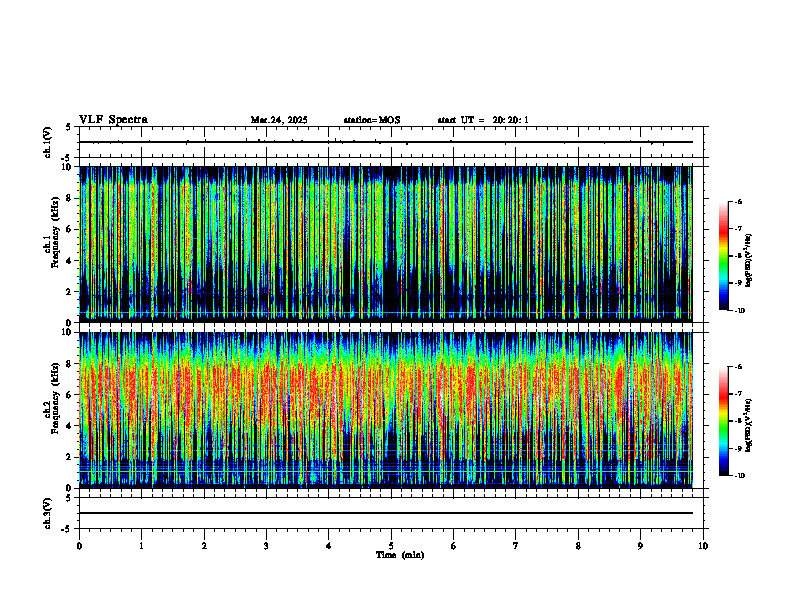
Task: Click the ch.3 voltage waveform trace
Action: tap(386, 513)
